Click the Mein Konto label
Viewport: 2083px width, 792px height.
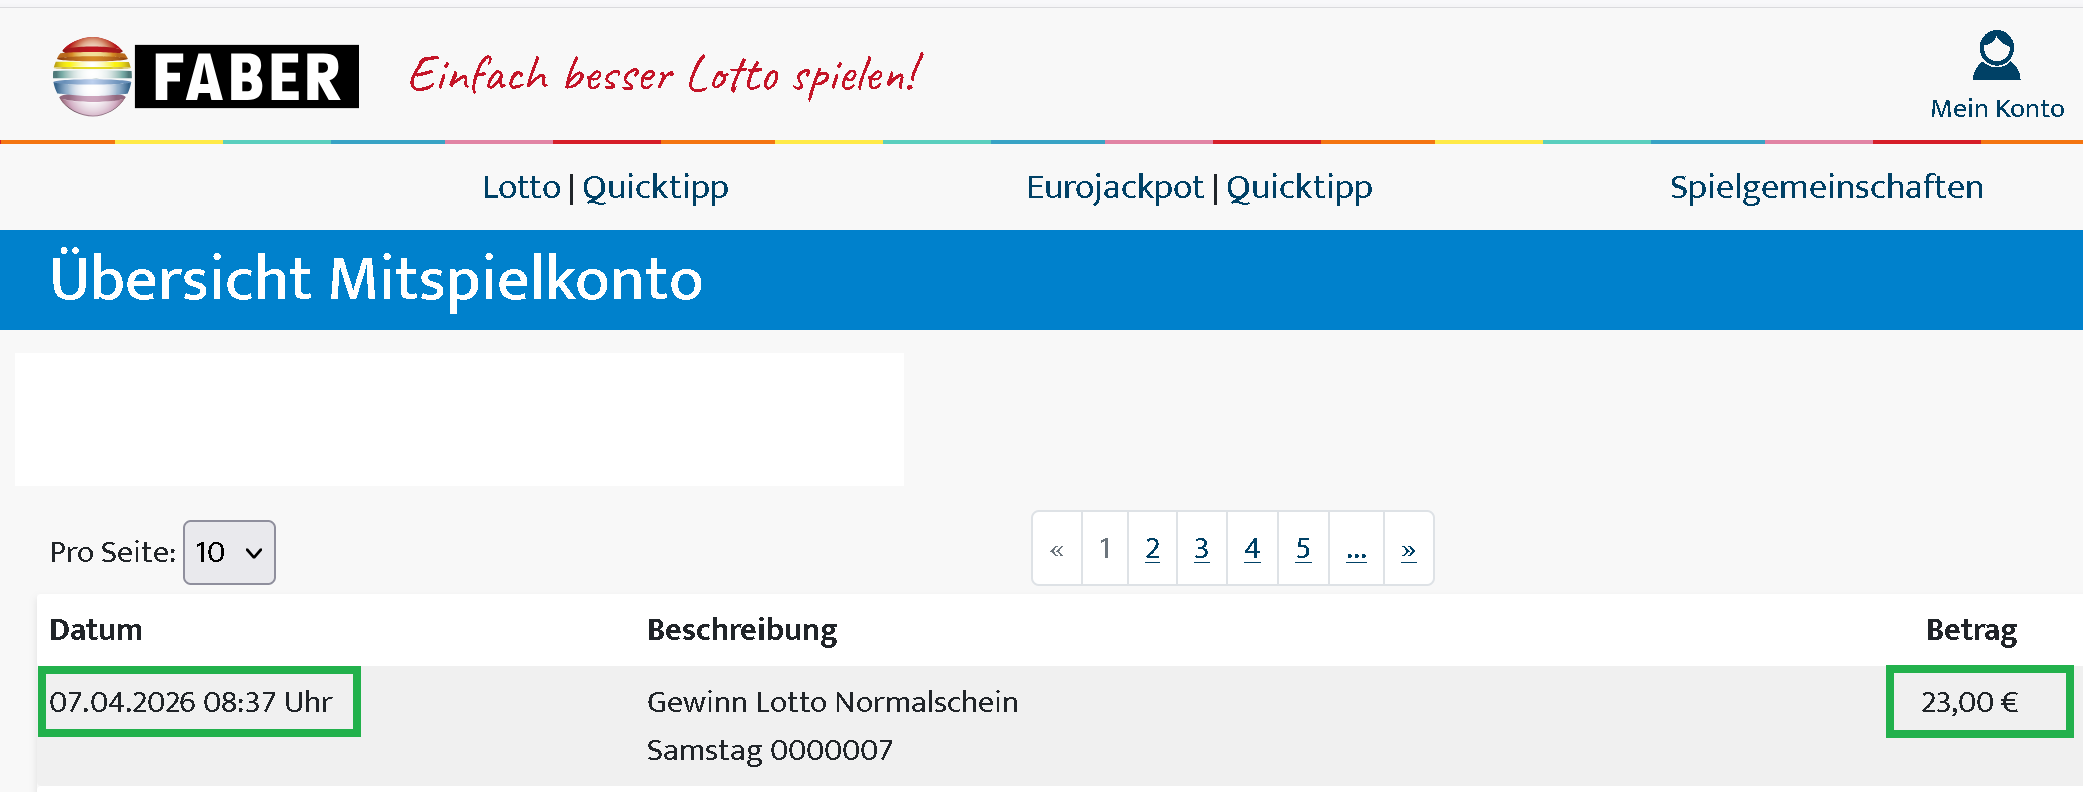(x=1997, y=109)
